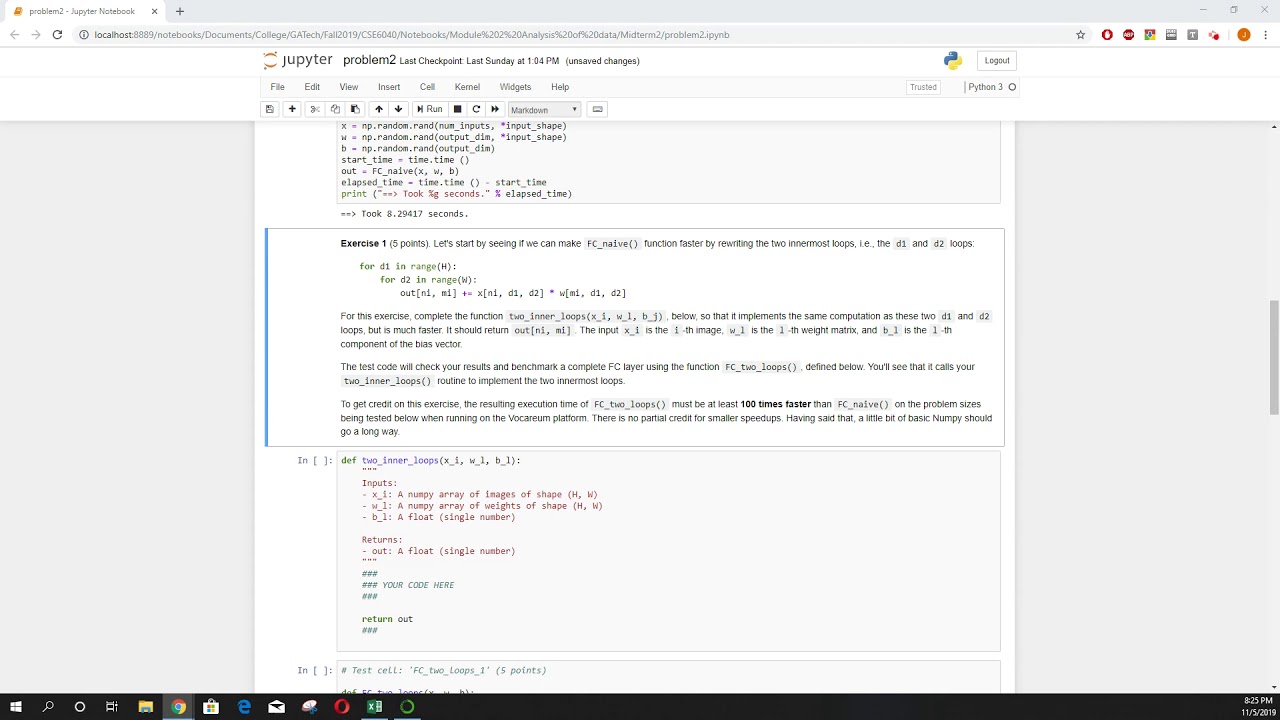Open the Edit menu
This screenshot has height=720, width=1280.
(312, 87)
